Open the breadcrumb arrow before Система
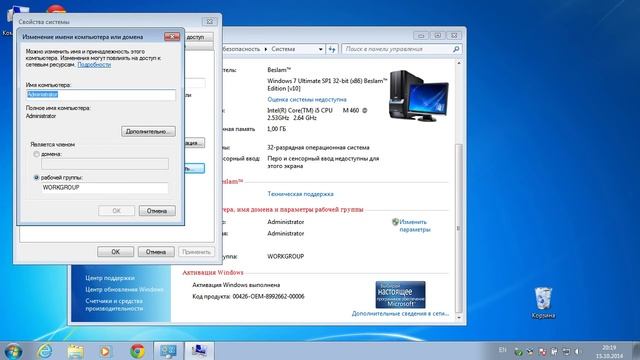This screenshot has height=360, width=640. point(266,49)
